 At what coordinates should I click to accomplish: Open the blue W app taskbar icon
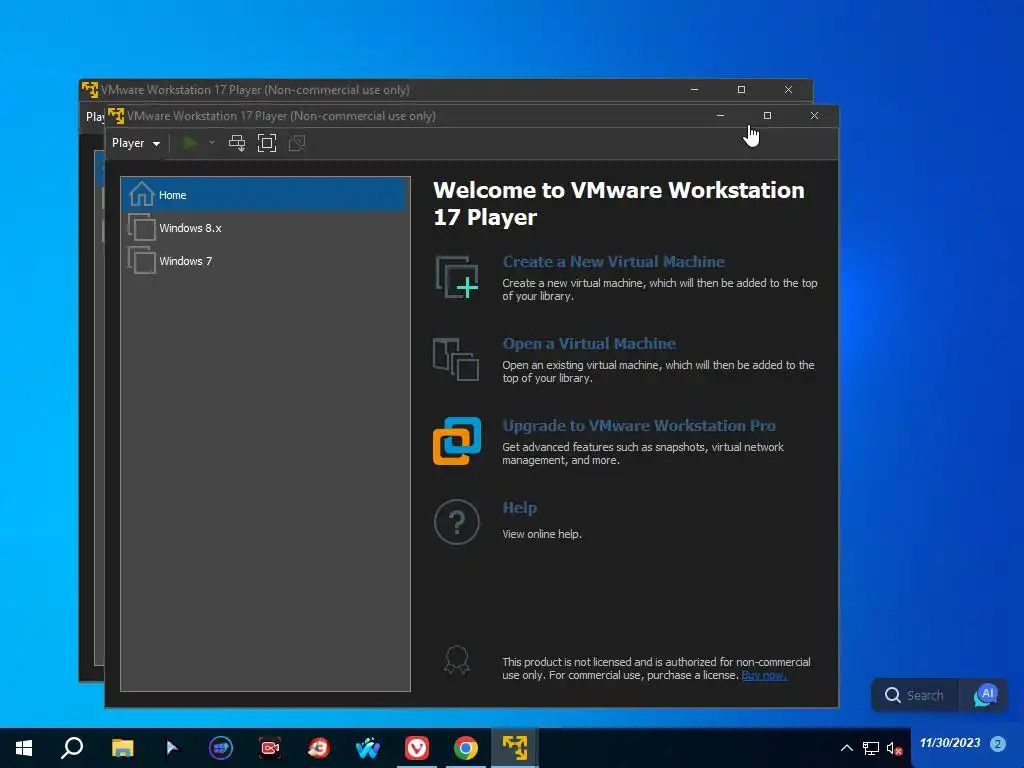[x=368, y=748]
